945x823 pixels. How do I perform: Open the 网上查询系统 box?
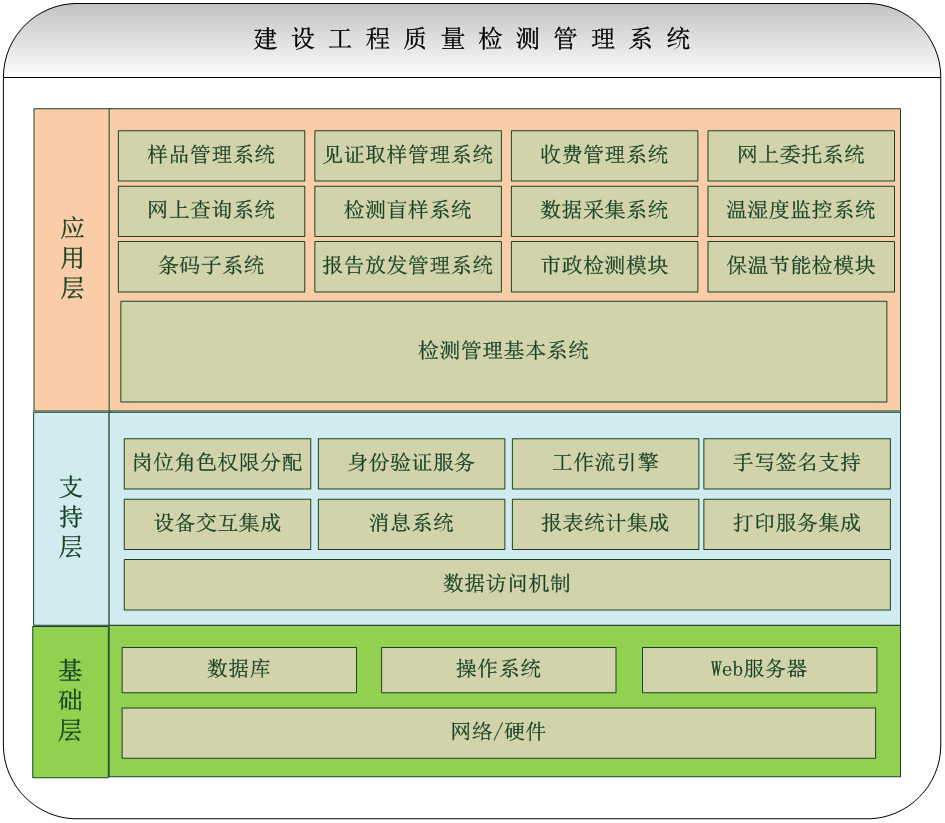click(x=211, y=211)
